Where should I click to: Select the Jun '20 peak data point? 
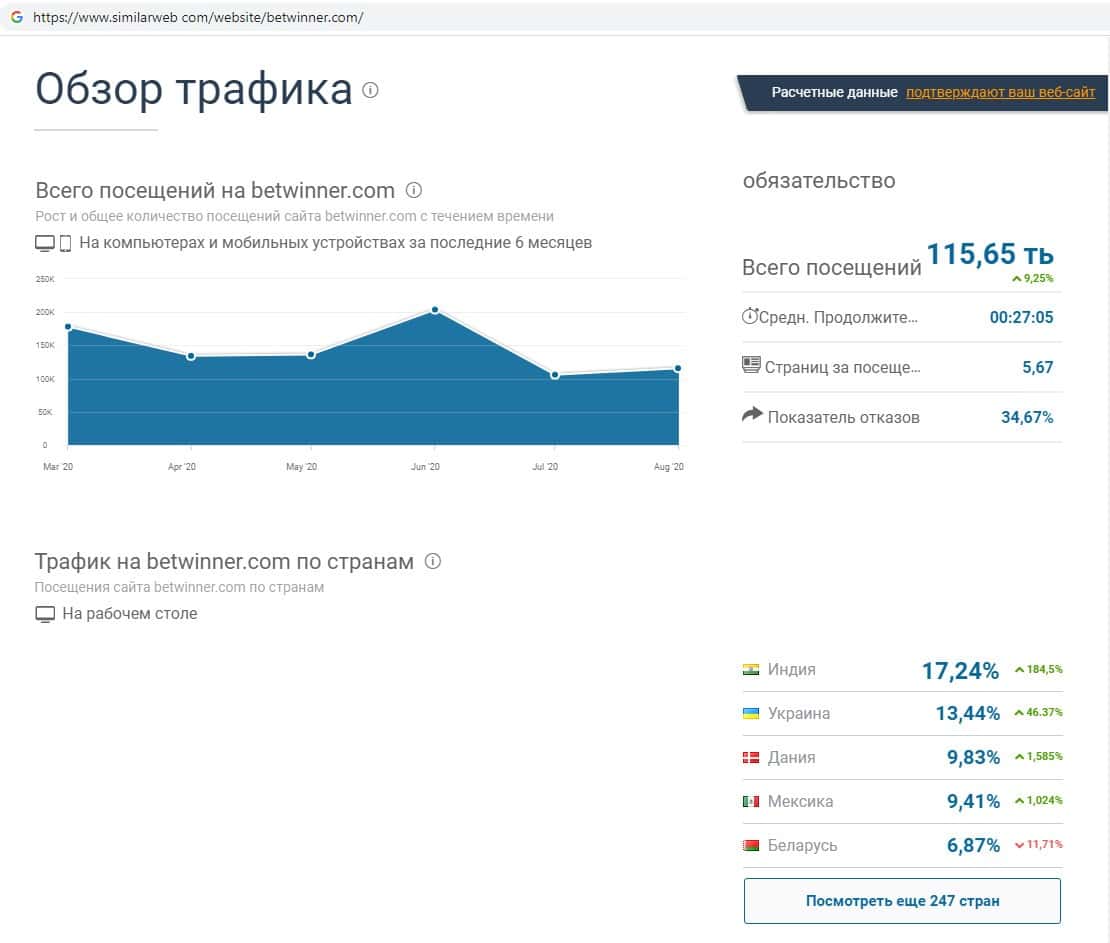[x=434, y=310]
